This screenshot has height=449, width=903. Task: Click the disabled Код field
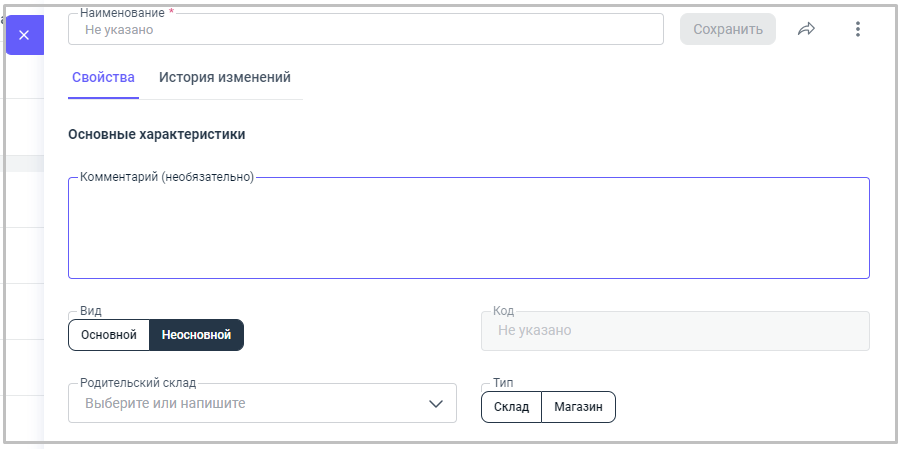tap(675, 331)
